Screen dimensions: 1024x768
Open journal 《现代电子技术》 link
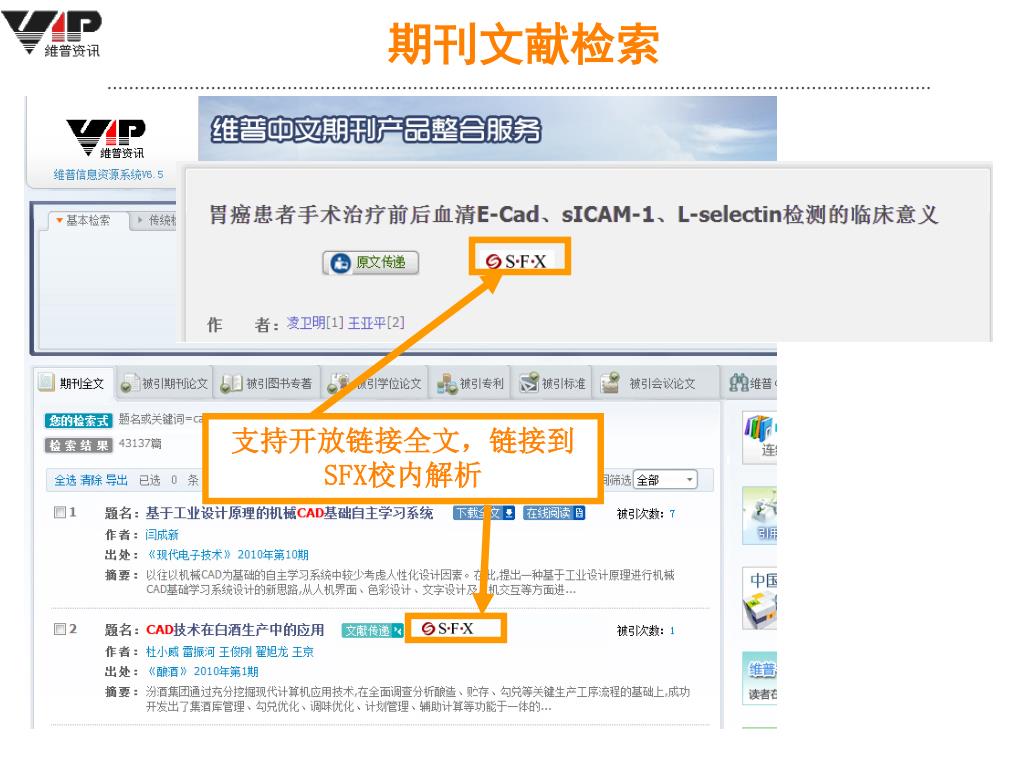[189, 554]
